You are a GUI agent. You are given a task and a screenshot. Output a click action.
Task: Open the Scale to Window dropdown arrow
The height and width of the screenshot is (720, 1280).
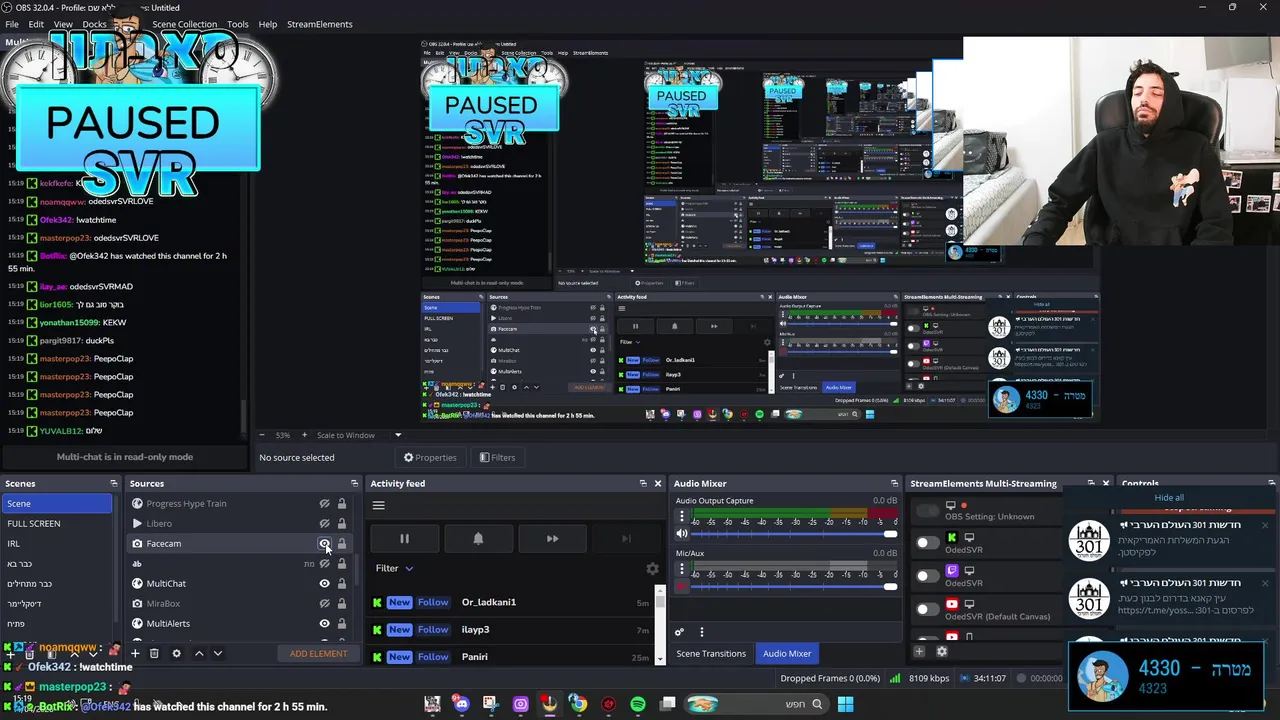[x=397, y=435]
